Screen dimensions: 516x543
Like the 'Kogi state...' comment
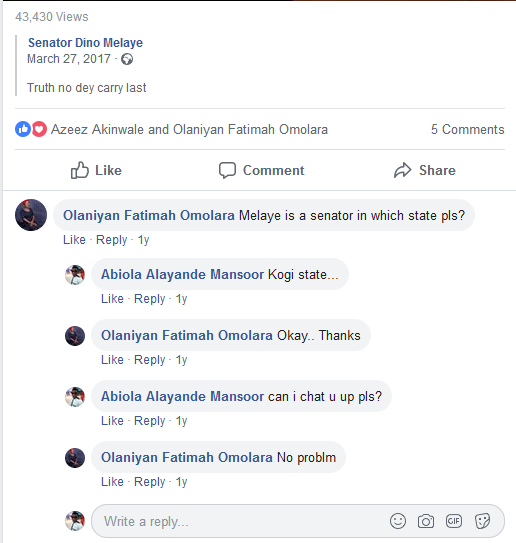[112, 299]
